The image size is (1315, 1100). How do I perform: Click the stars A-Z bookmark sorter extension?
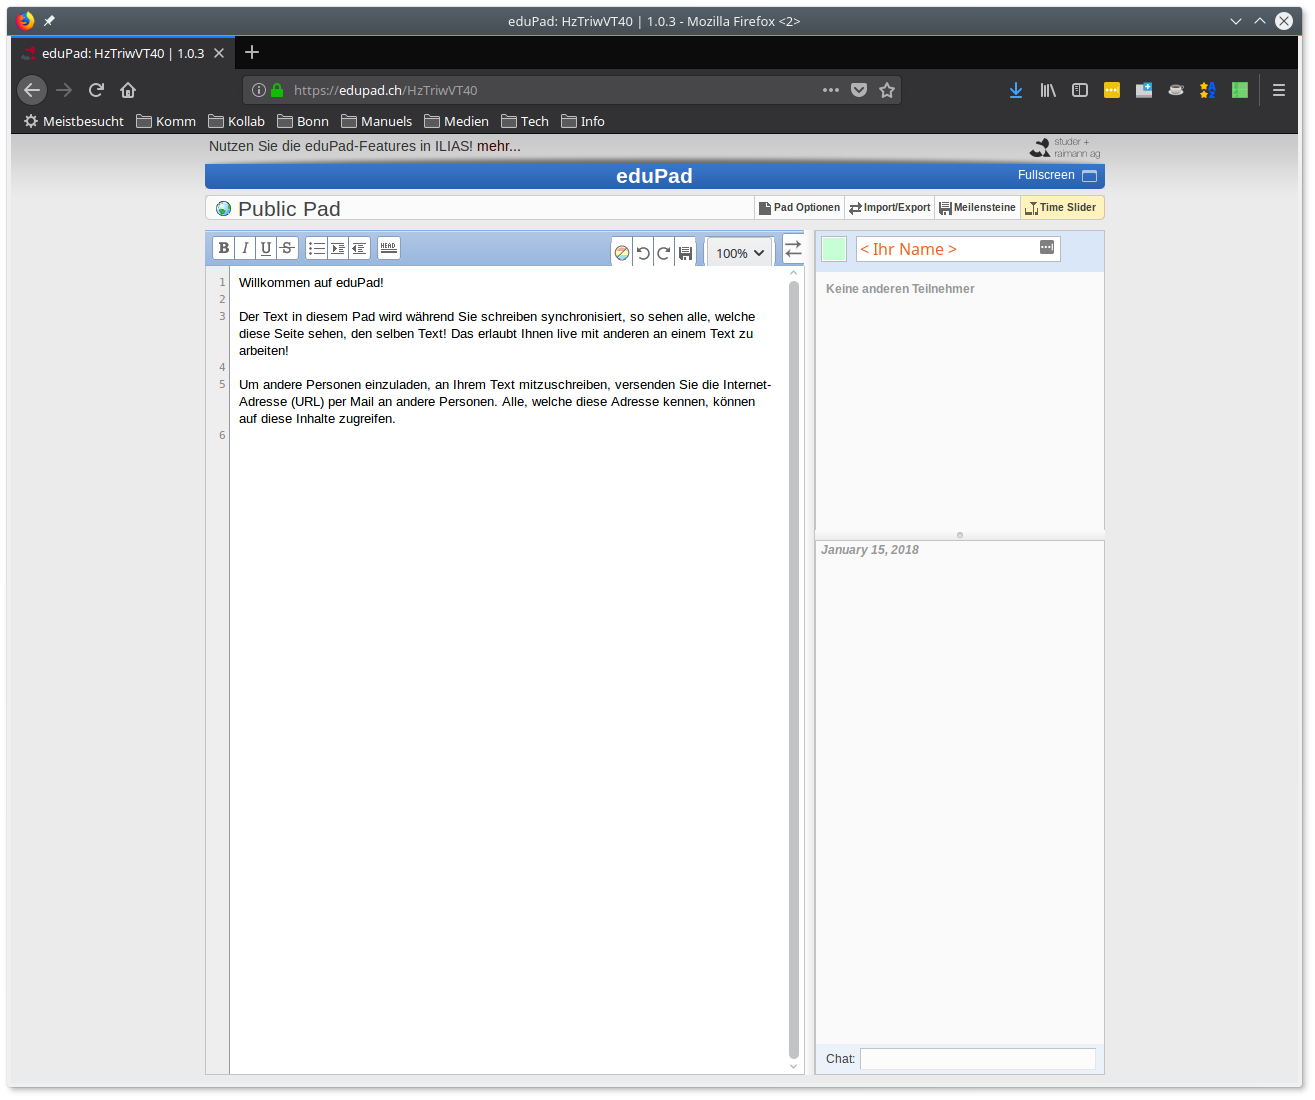pos(1208,90)
